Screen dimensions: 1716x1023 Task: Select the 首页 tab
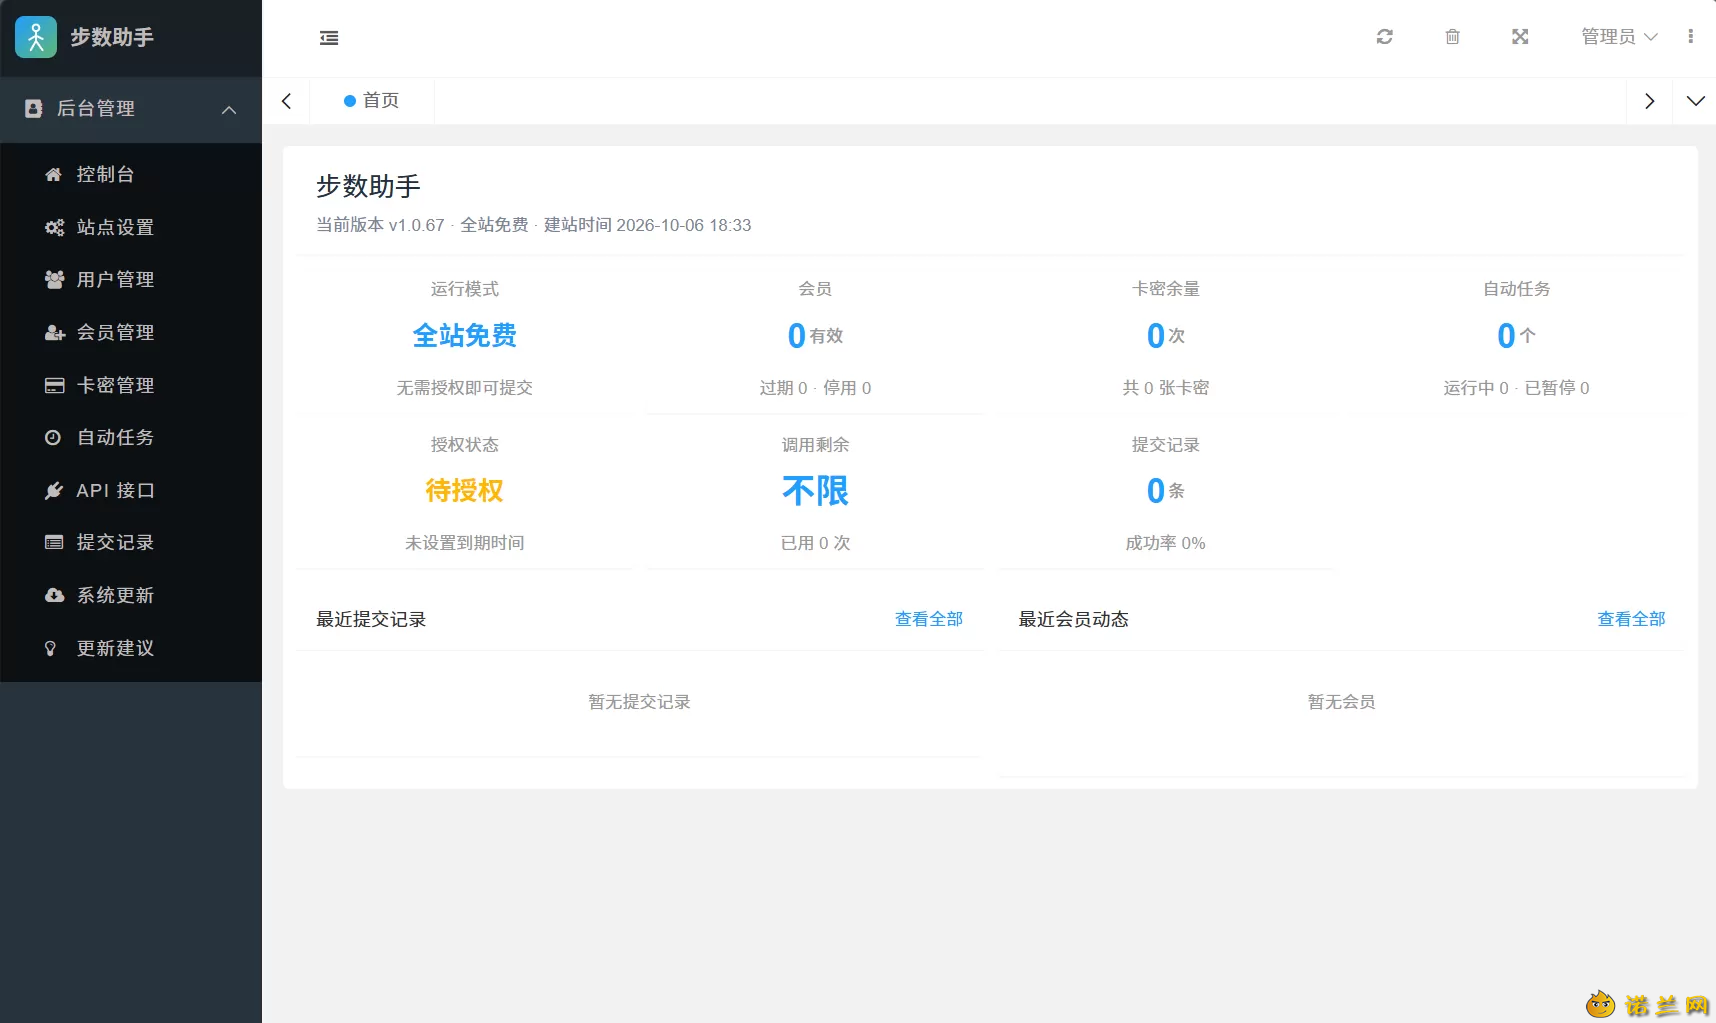point(372,101)
